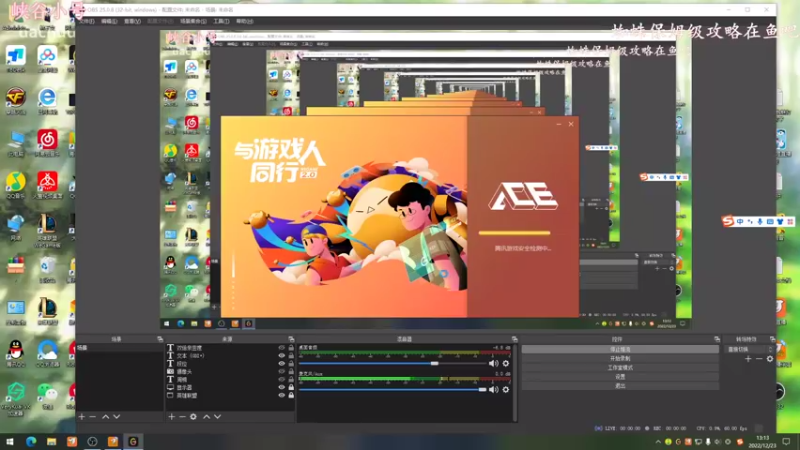800x450 pixels.
Task: Move scene up in the scenes panel
Action: 106,417
